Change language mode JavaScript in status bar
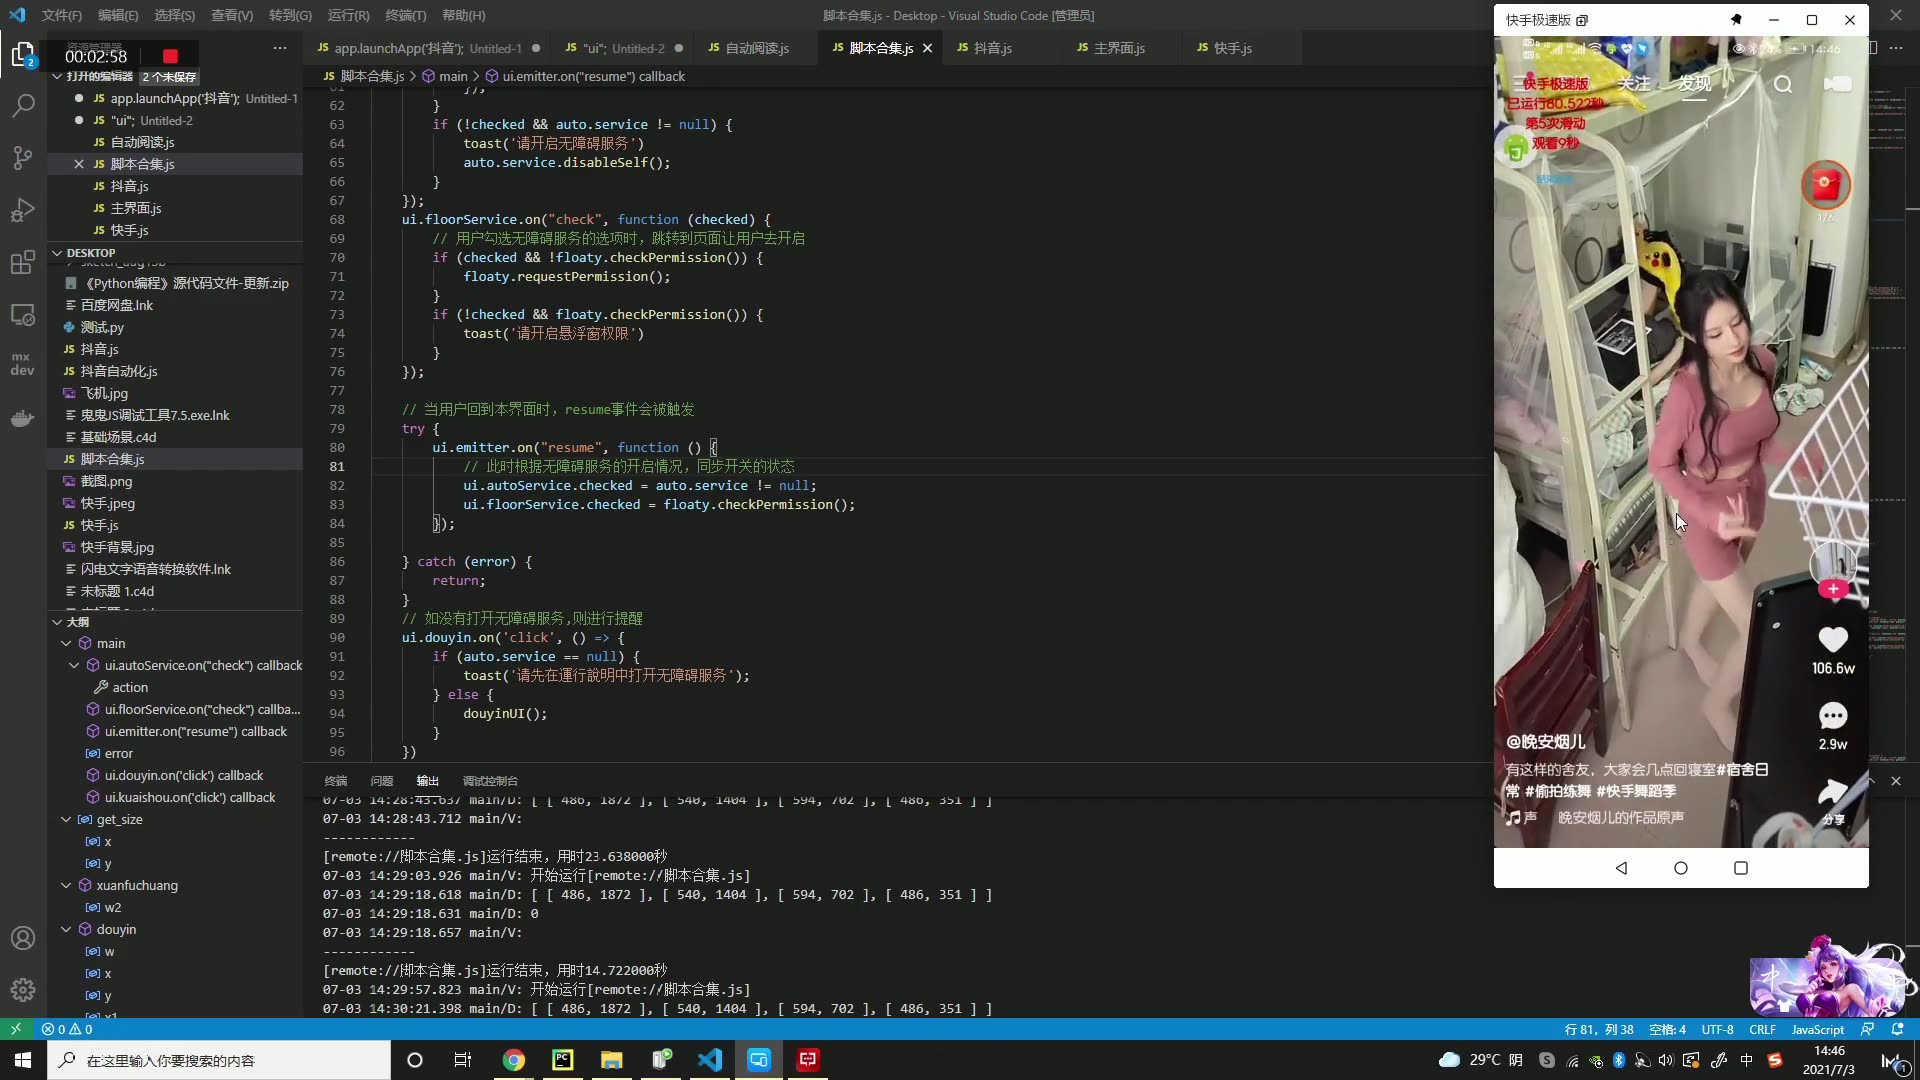Viewport: 1920px width, 1080px height. coord(1817,1029)
